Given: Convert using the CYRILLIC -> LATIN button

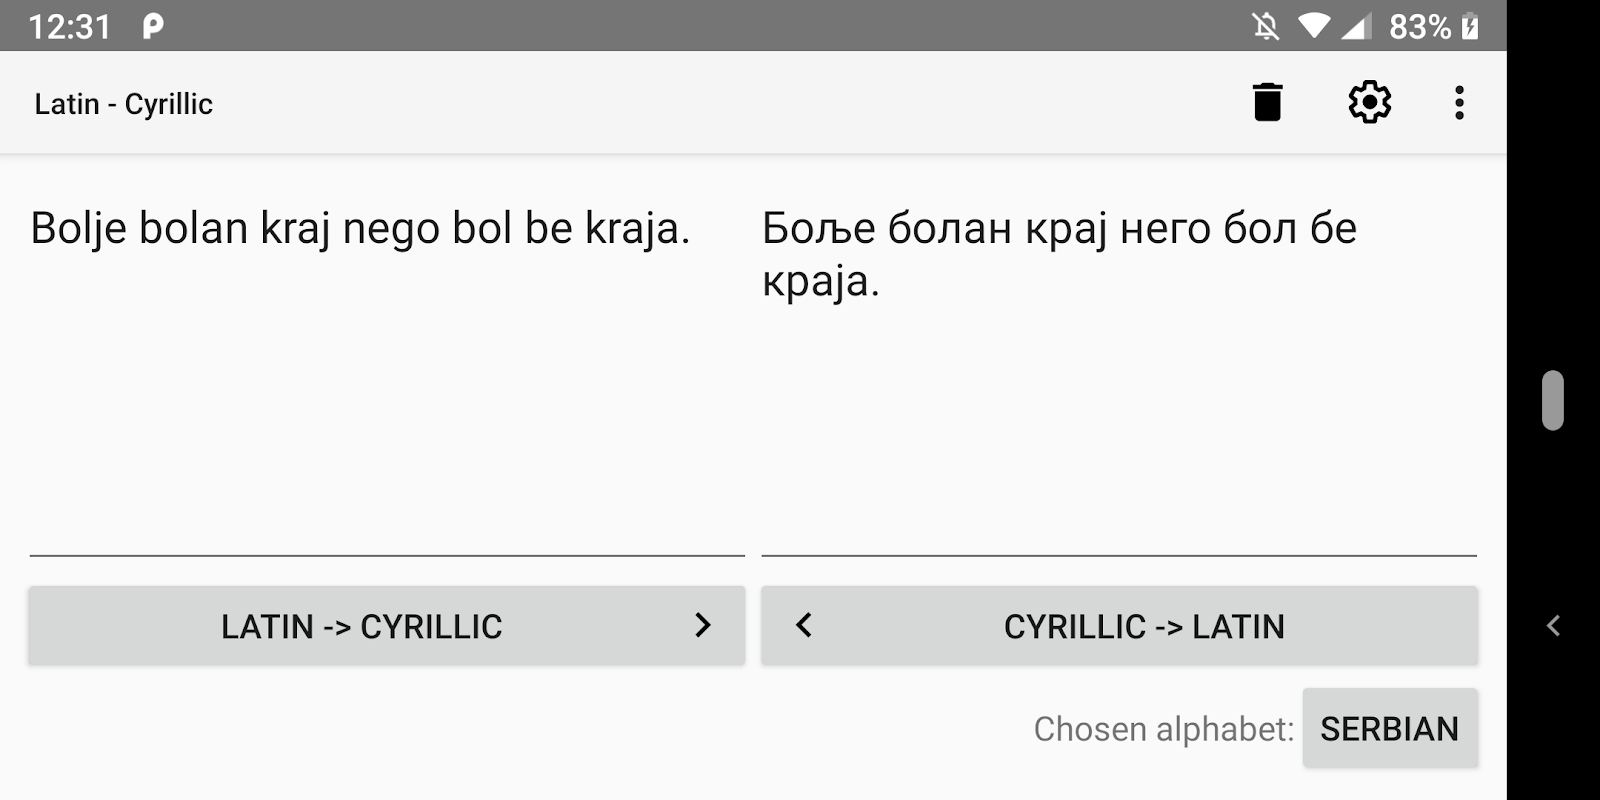Looking at the screenshot, I should tap(1143, 626).
